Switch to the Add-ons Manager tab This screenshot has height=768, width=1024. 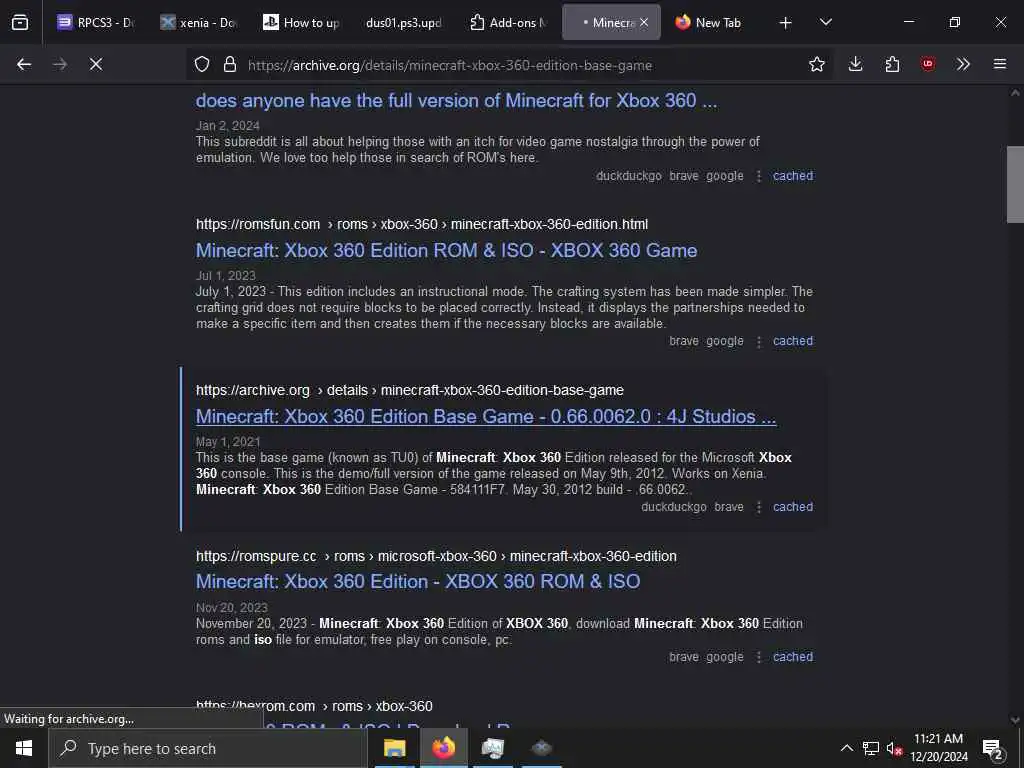coord(507,22)
